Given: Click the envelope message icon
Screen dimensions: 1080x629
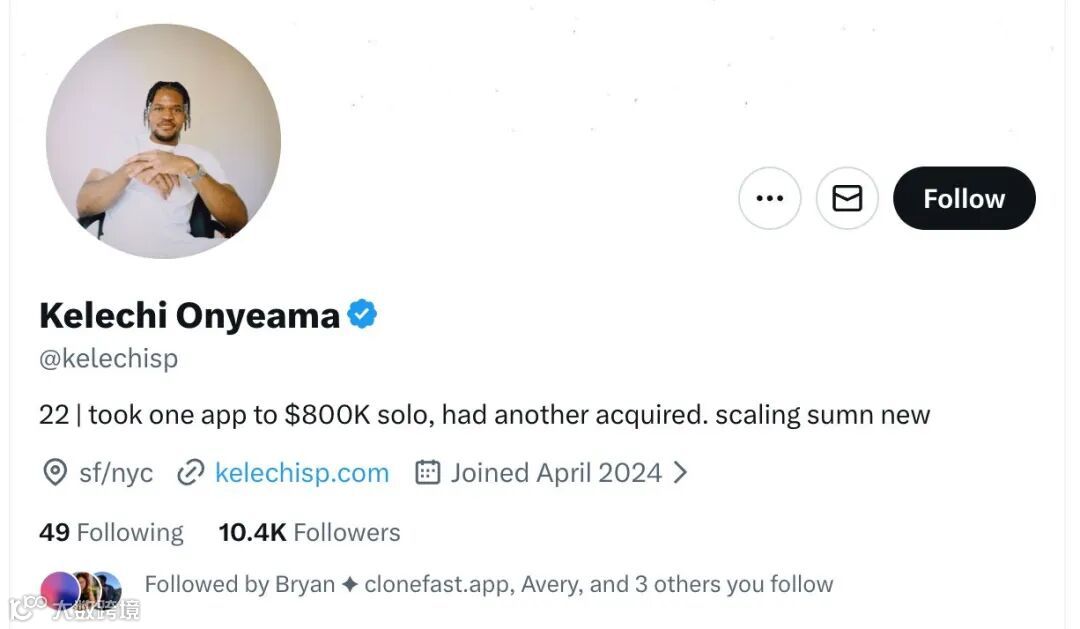Looking at the screenshot, I should pos(847,198).
